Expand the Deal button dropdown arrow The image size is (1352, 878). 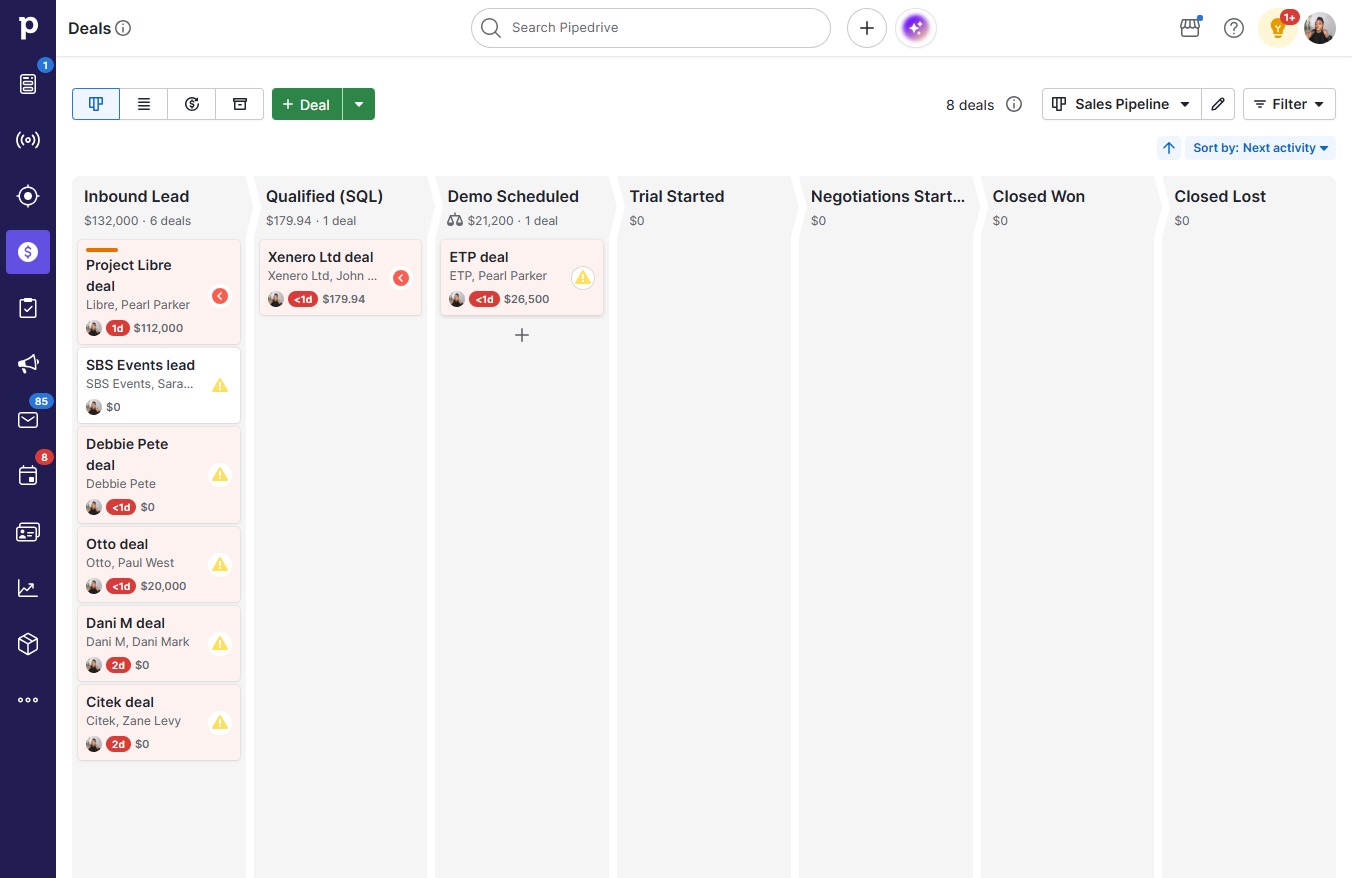[x=359, y=104]
